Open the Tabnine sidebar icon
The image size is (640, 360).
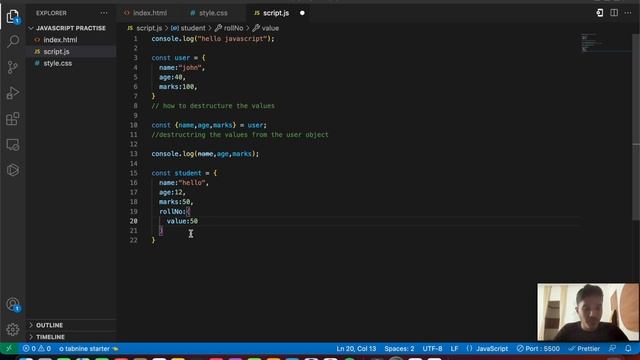[13, 170]
